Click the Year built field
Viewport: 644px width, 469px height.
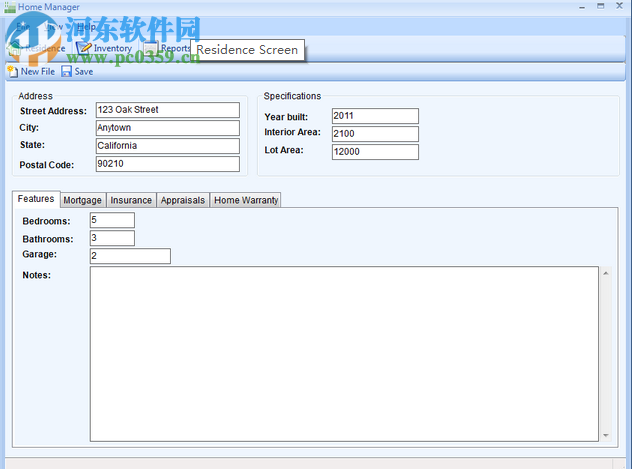click(x=375, y=116)
